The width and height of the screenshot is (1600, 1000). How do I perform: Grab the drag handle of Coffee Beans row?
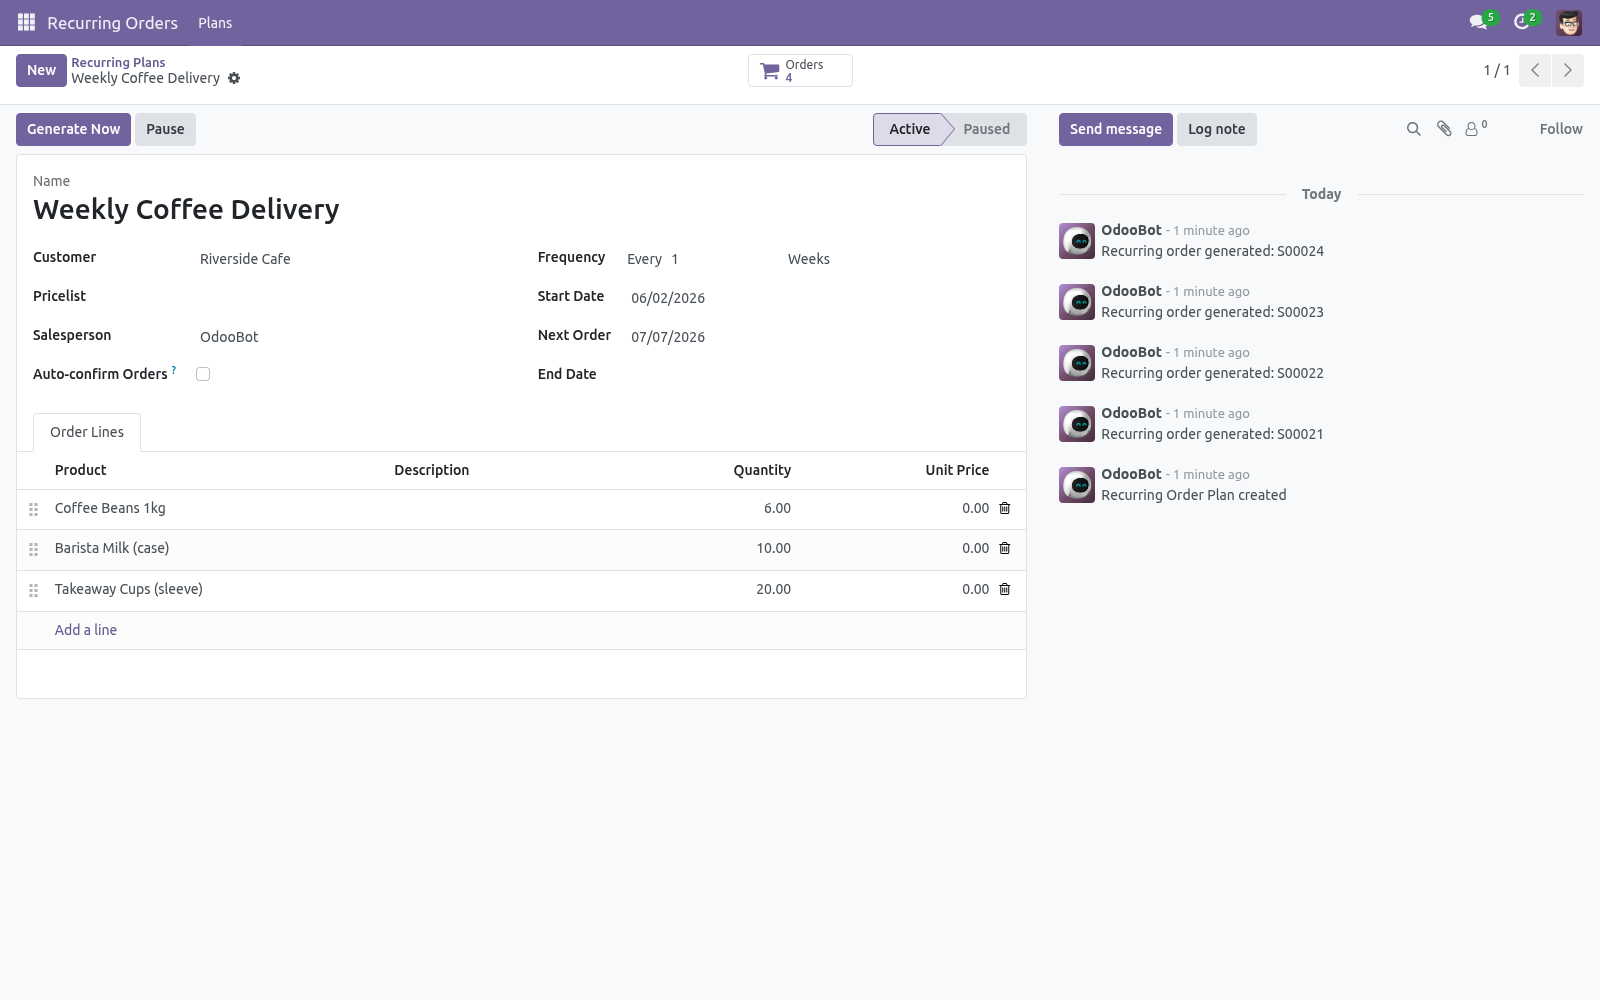pos(33,509)
